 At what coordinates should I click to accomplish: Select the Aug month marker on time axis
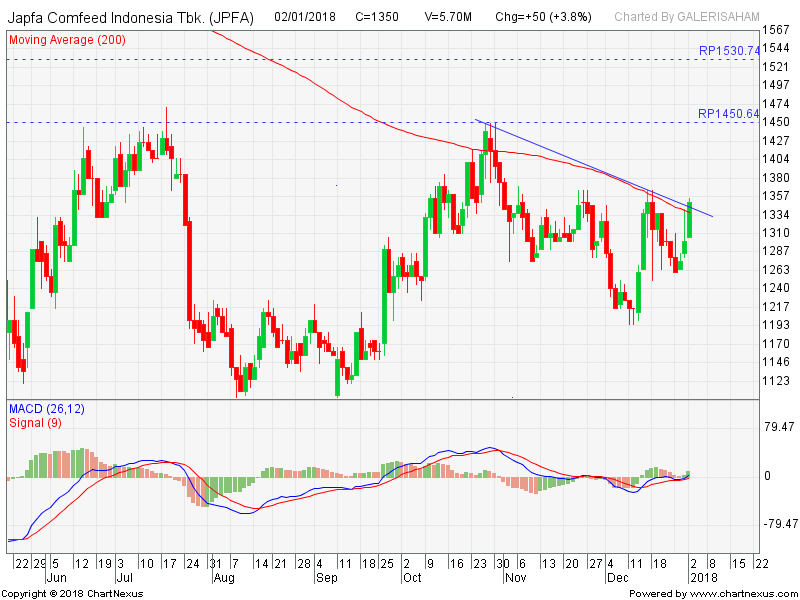coord(223,577)
